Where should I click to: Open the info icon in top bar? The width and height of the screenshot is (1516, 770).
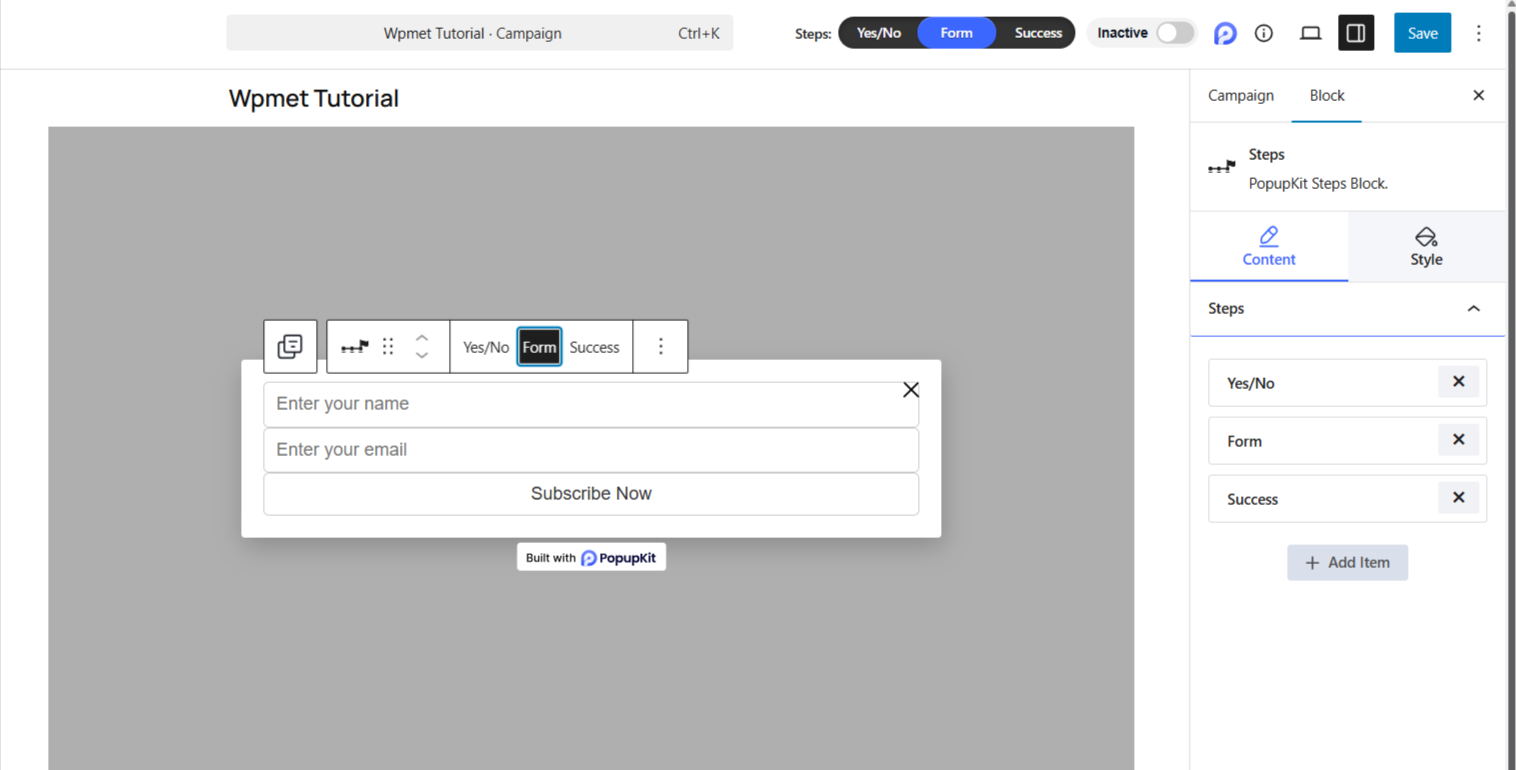pyautogui.click(x=1264, y=32)
